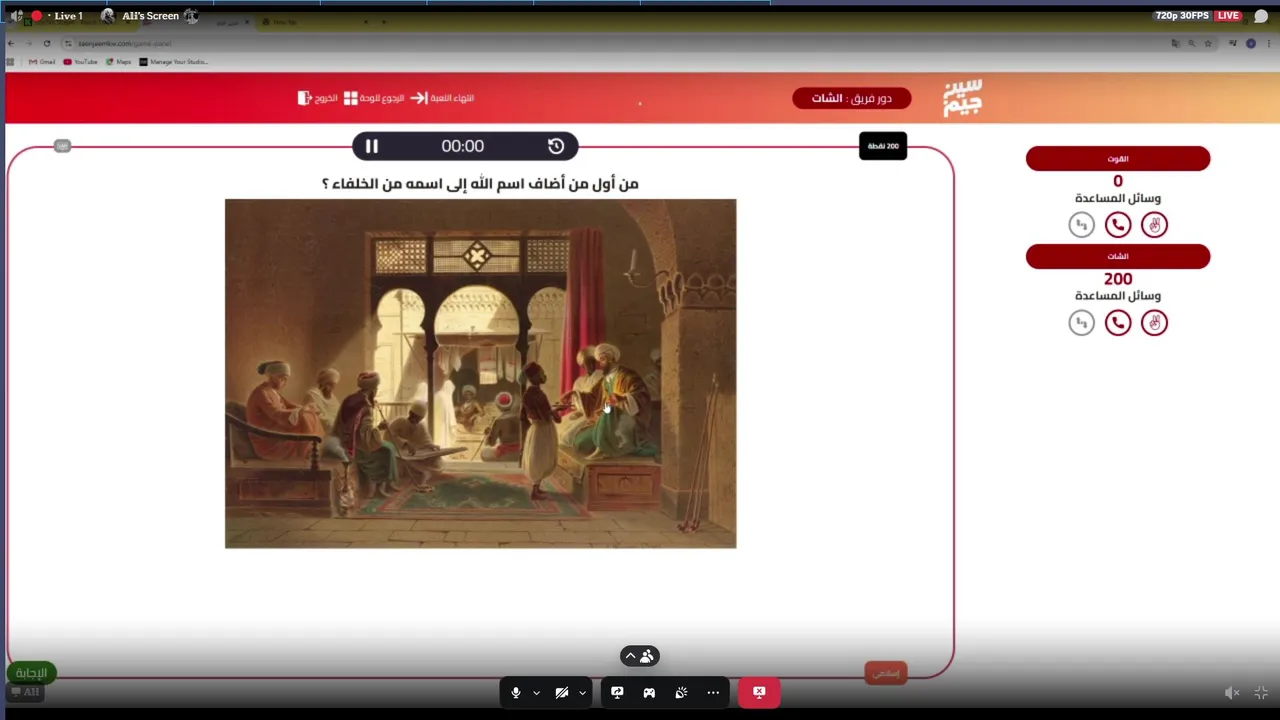Click انتهاء اللعبة end game button
Screen dimensions: 1280x720
(442, 98)
